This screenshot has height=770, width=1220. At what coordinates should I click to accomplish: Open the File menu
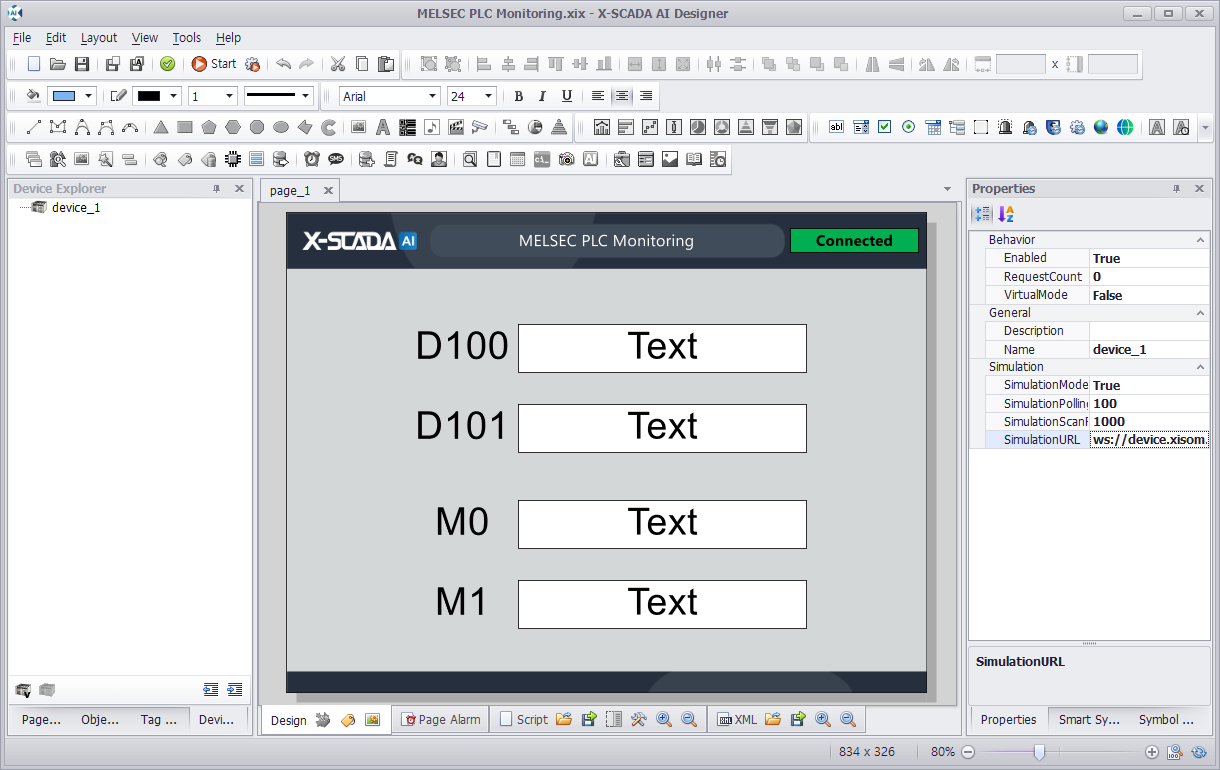coord(22,38)
